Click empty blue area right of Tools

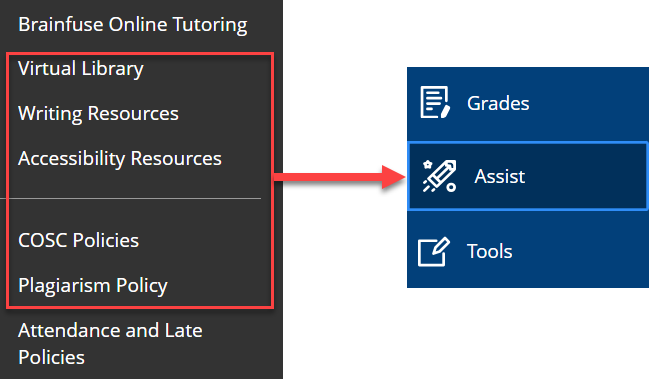579,251
